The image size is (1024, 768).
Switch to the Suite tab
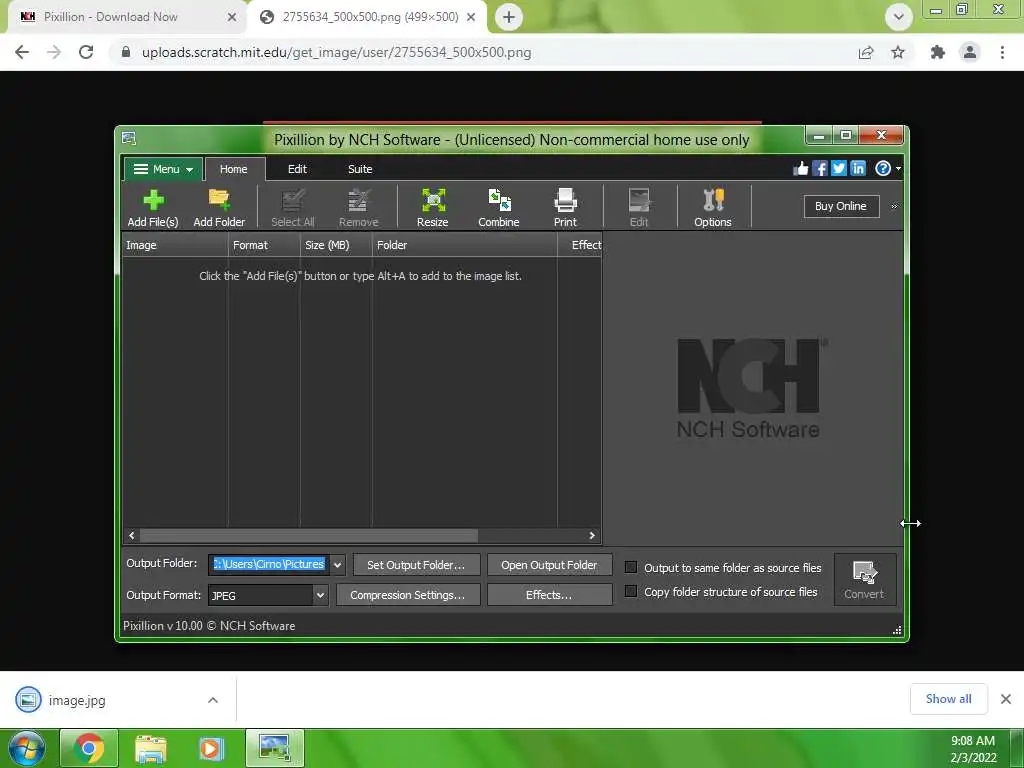(x=360, y=169)
